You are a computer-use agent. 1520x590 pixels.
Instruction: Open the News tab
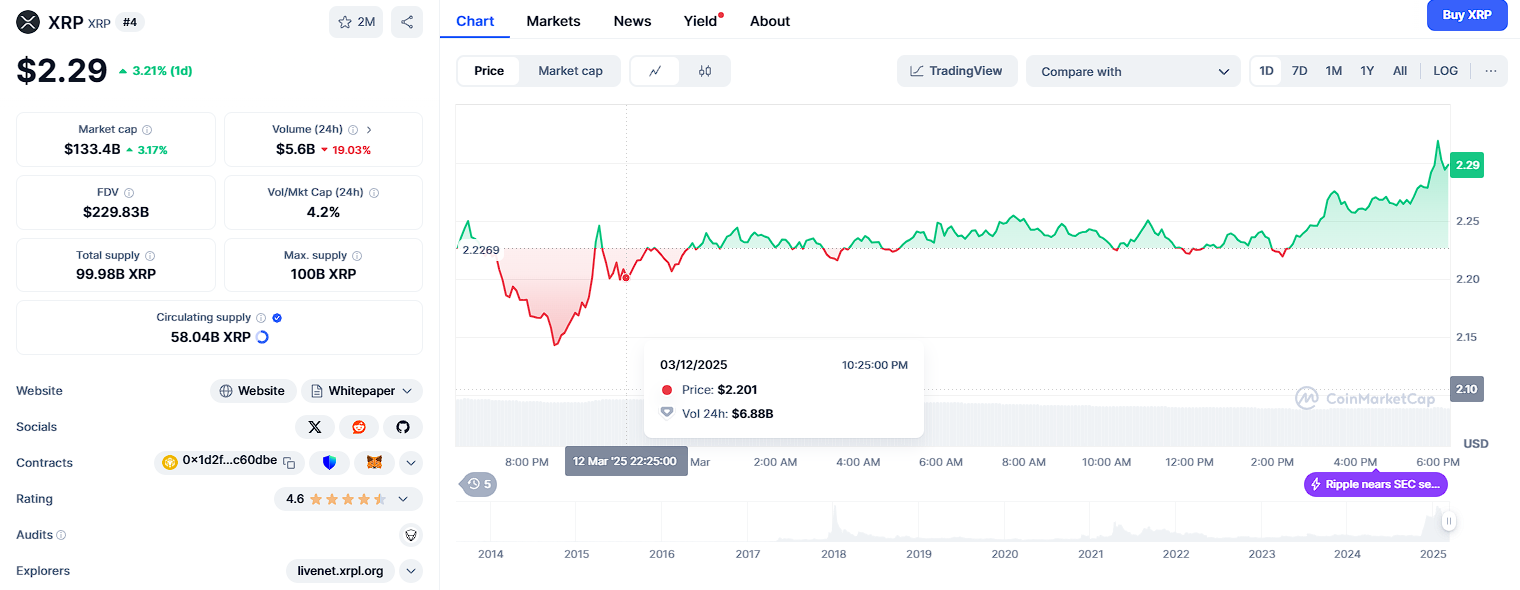coord(632,21)
